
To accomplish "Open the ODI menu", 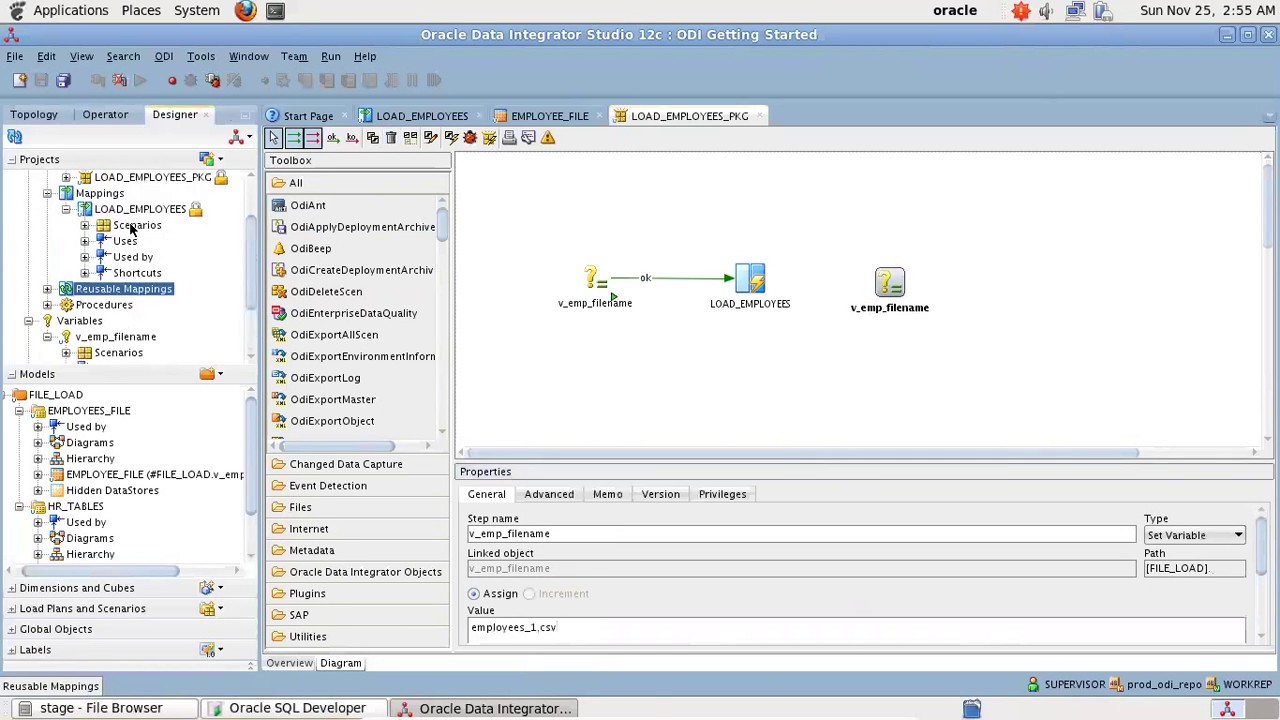I will click(163, 57).
